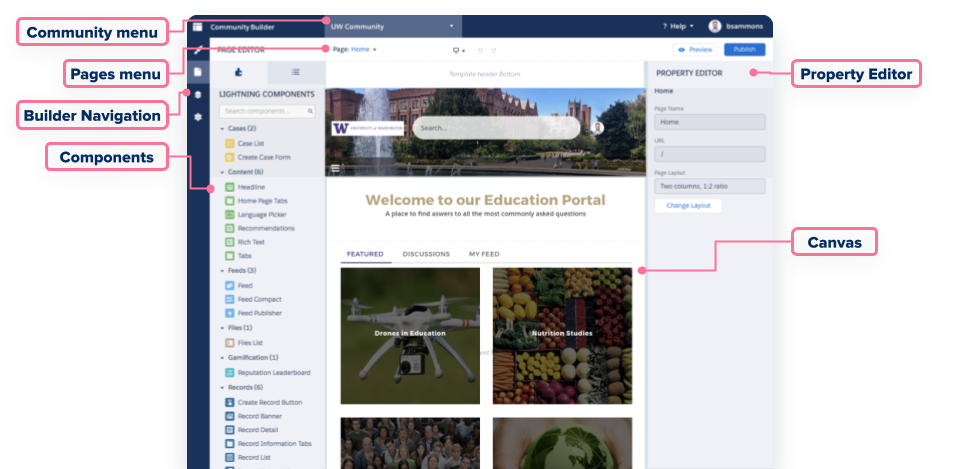Switch to the Discussions tab

(x=426, y=254)
